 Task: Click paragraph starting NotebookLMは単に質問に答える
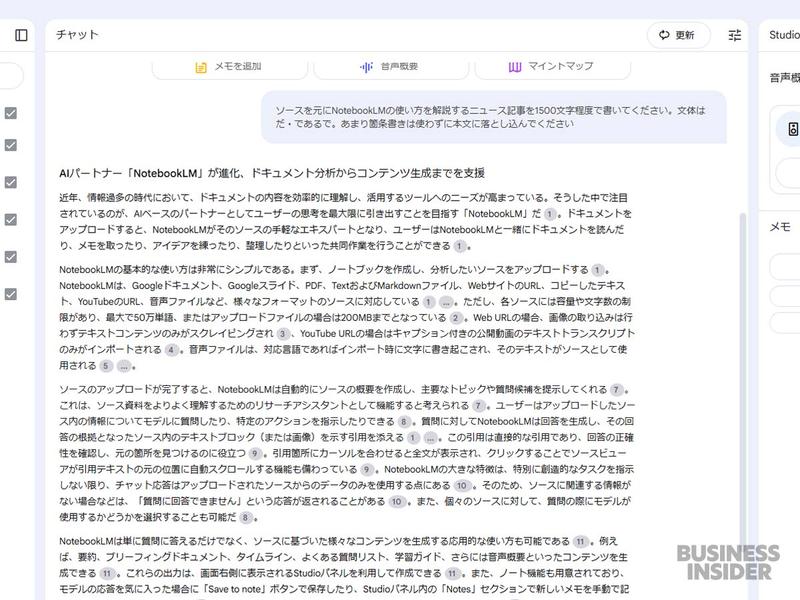[344, 565]
